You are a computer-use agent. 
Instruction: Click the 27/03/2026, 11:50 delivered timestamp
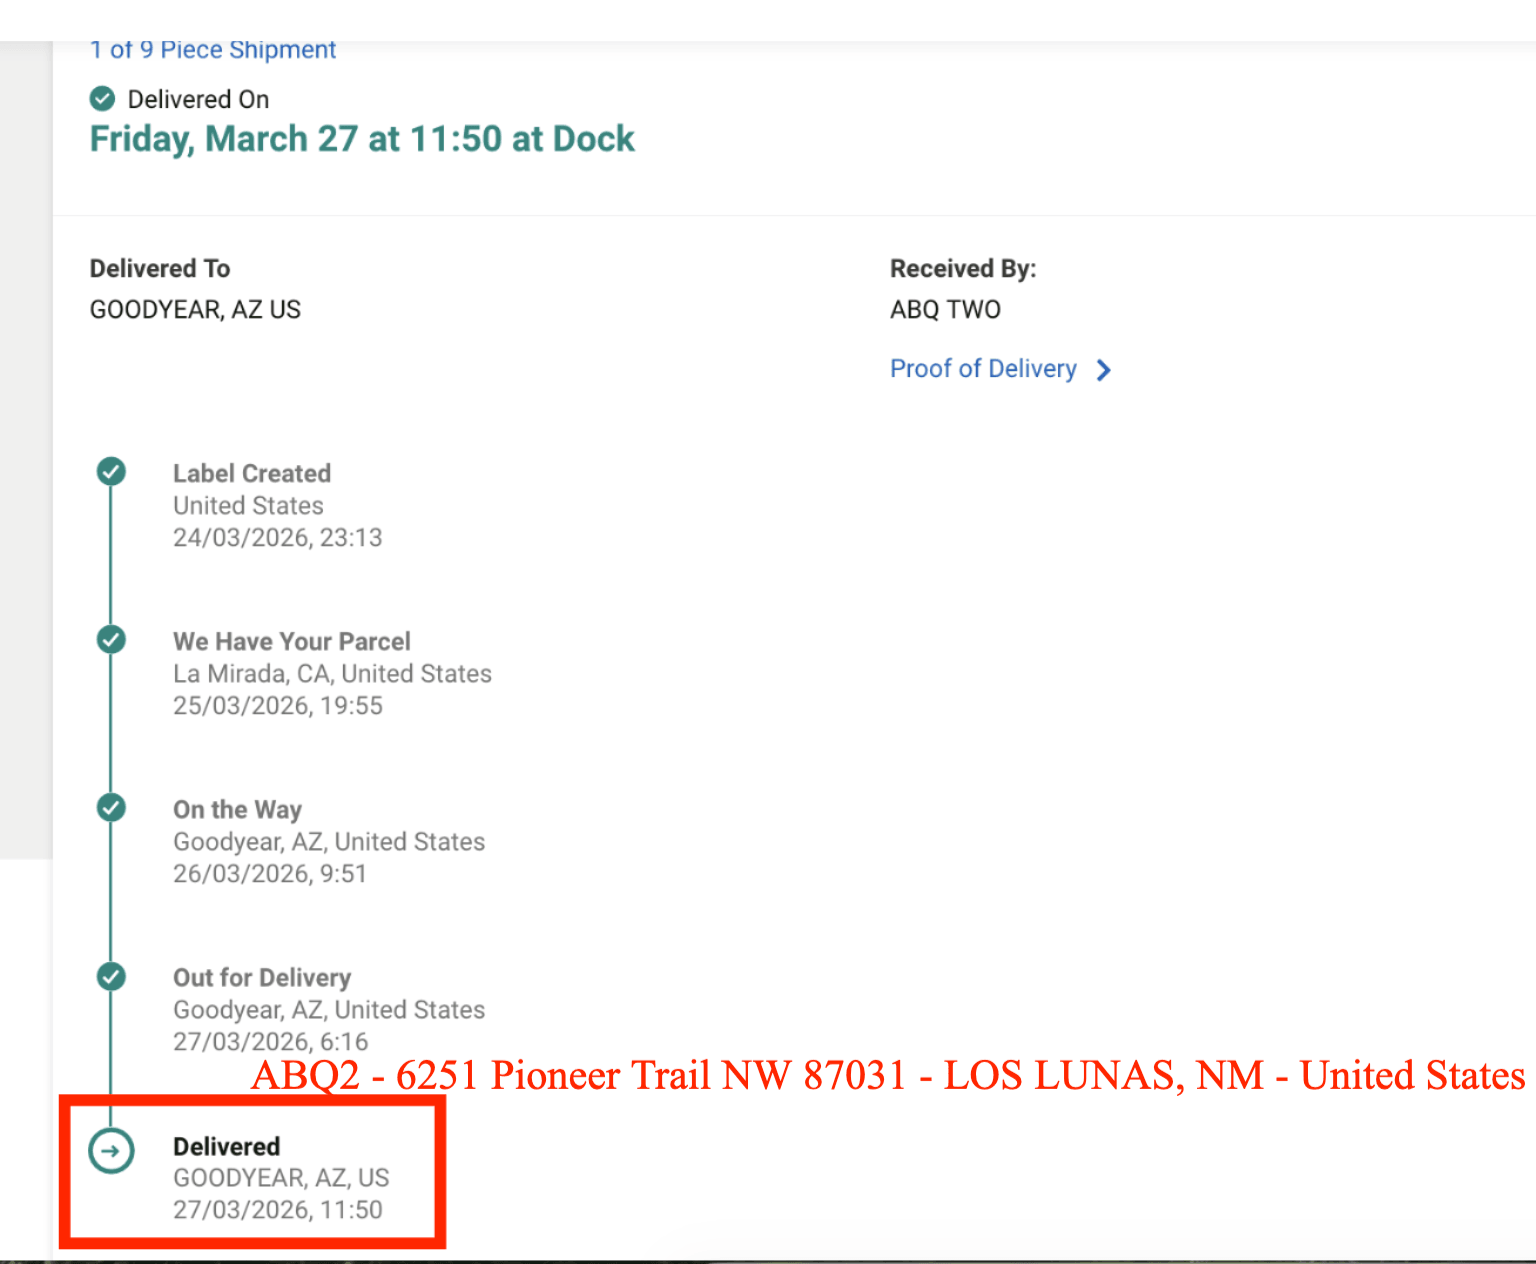point(277,1210)
